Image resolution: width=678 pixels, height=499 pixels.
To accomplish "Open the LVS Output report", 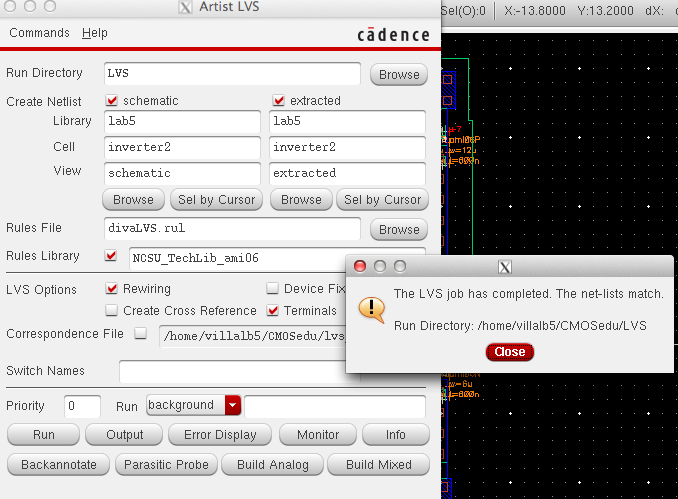I will [x=125, y=435].
